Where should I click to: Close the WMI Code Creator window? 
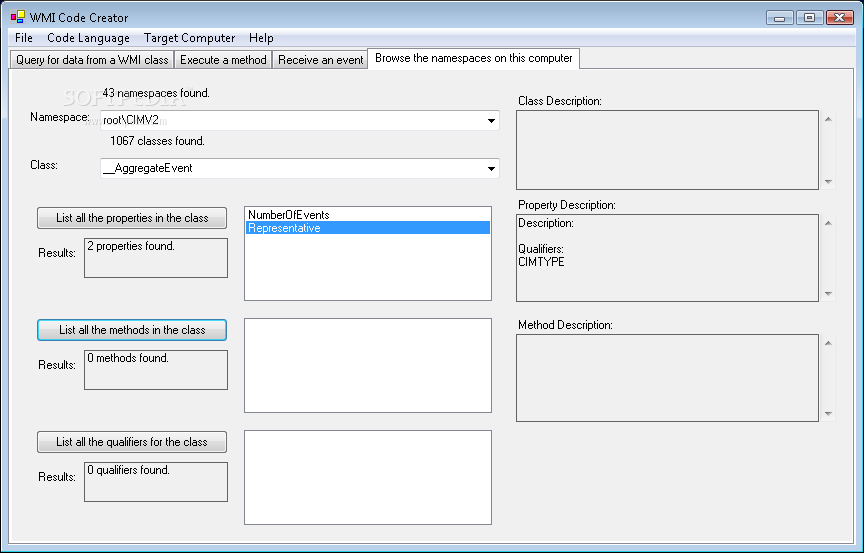[x=840, y=18]
